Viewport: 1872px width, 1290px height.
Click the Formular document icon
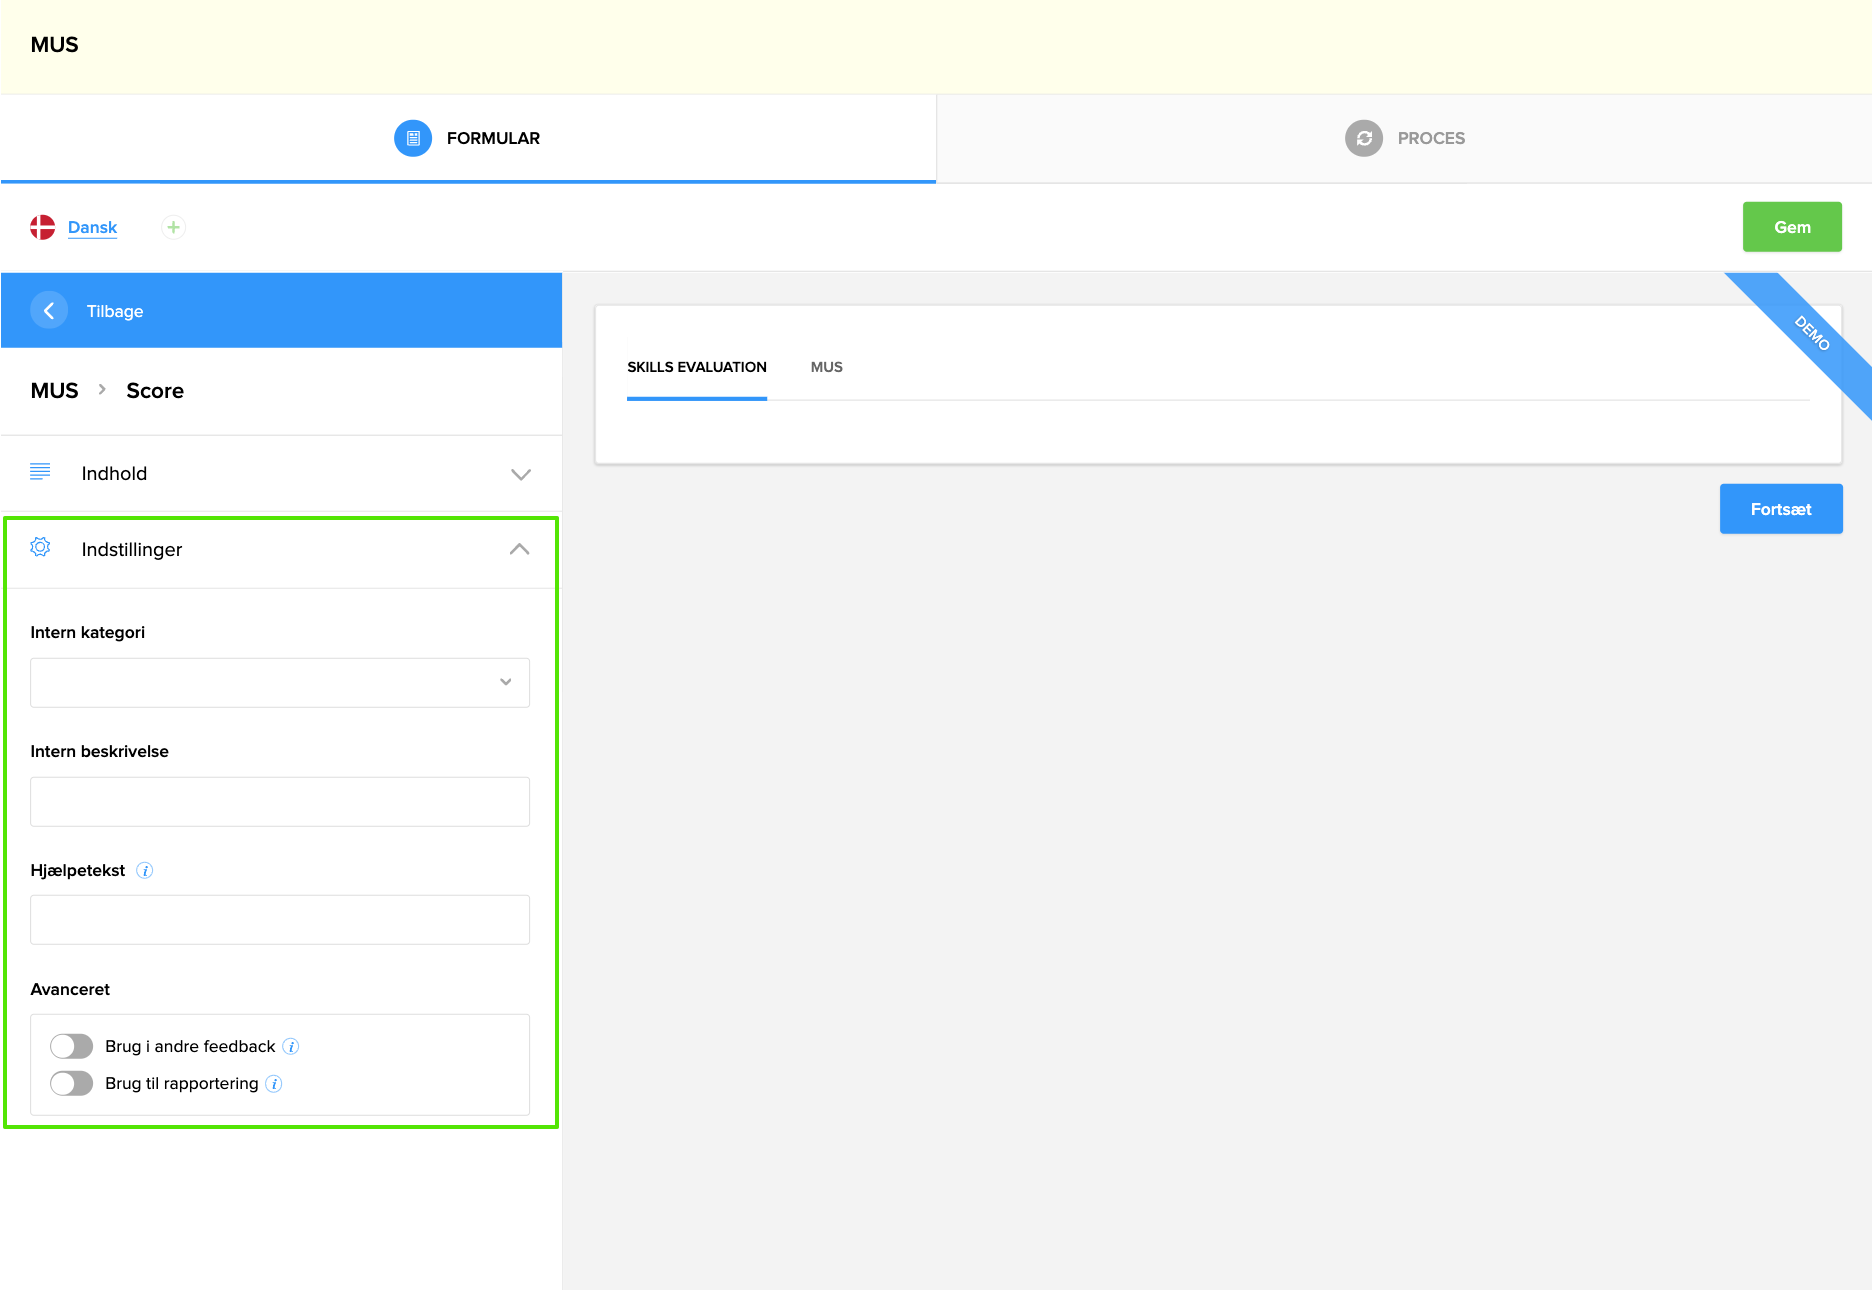tap(412, 138)
